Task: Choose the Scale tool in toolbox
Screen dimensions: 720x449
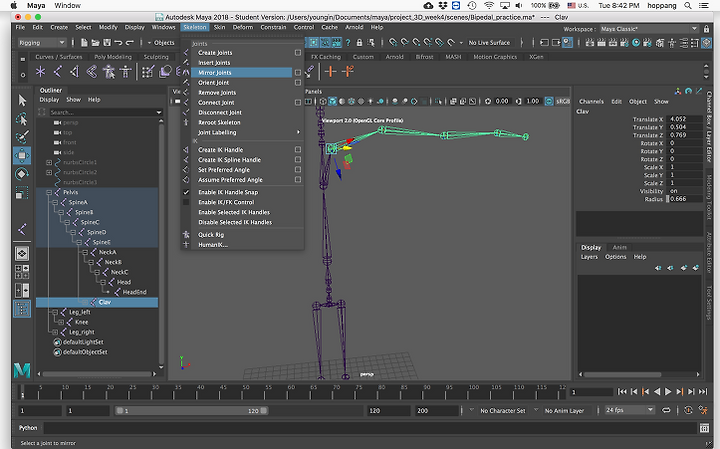Action: pyautogui.click(x=22, y=193)
